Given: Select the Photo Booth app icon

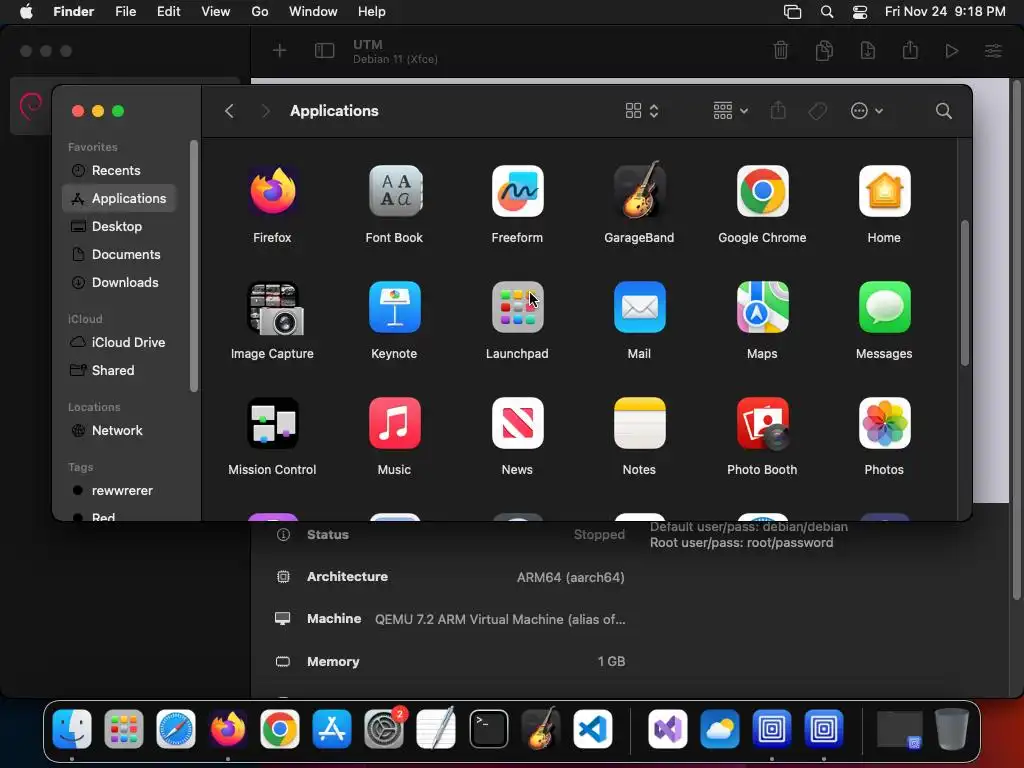Looking at the screenshot, I should point(762,423).
